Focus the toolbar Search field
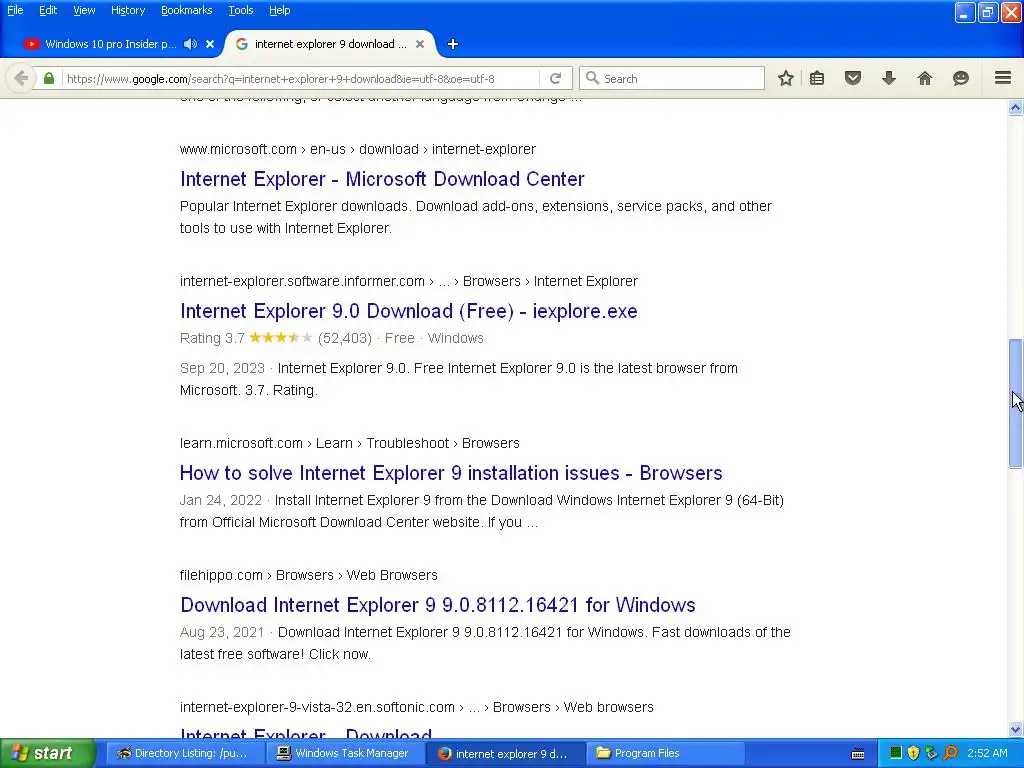This screenshot has height=768, width=1024. click(671, 78)
